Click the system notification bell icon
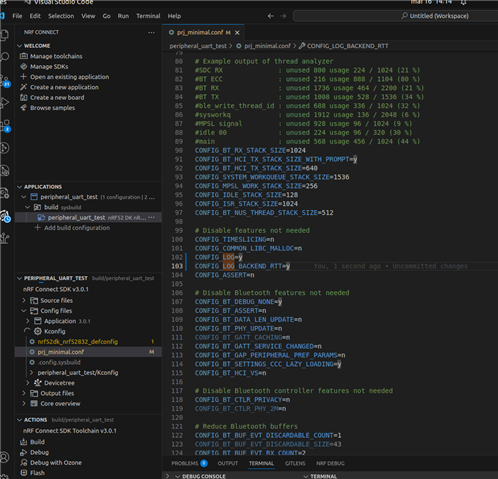Image resolution: width=498 pixels, height=479 pixels. click(x=463, y=2)
